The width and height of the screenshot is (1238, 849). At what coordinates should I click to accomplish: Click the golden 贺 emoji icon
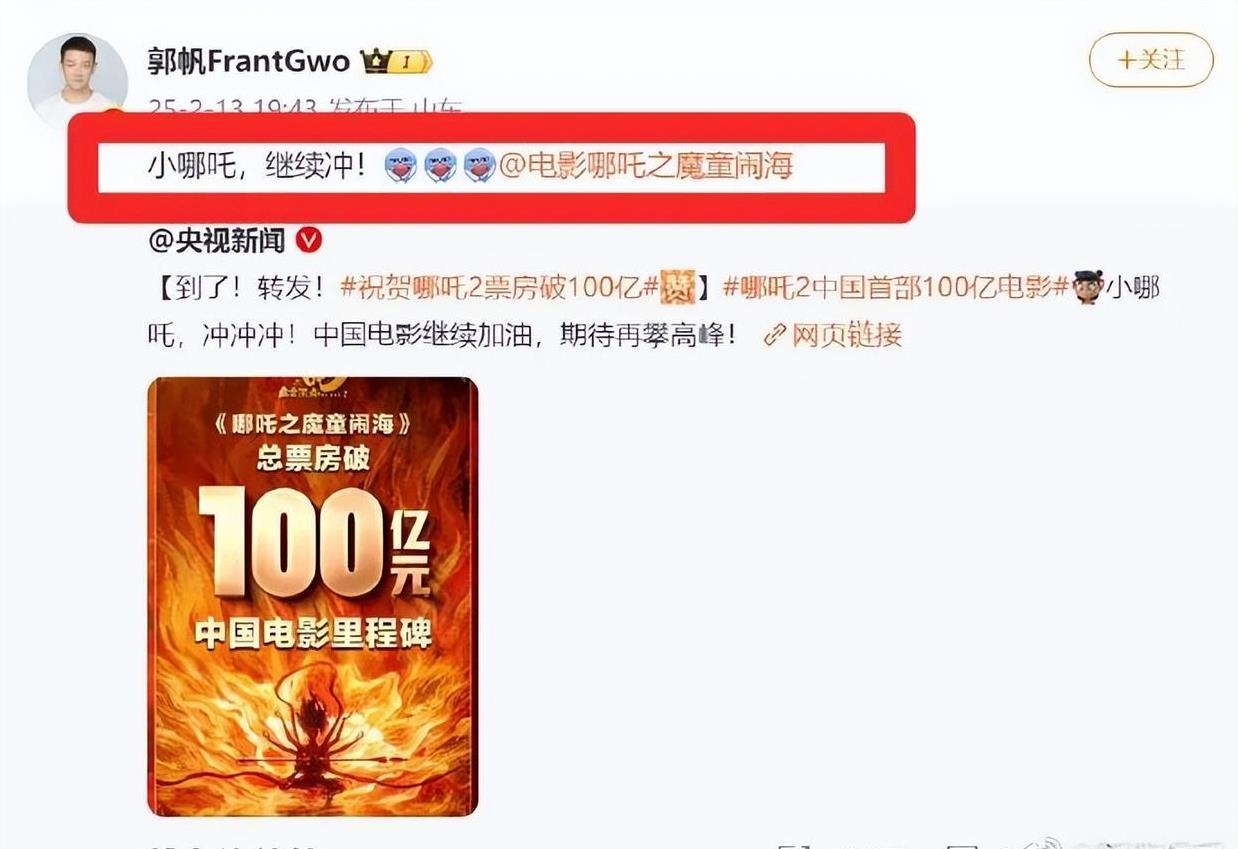678,288
